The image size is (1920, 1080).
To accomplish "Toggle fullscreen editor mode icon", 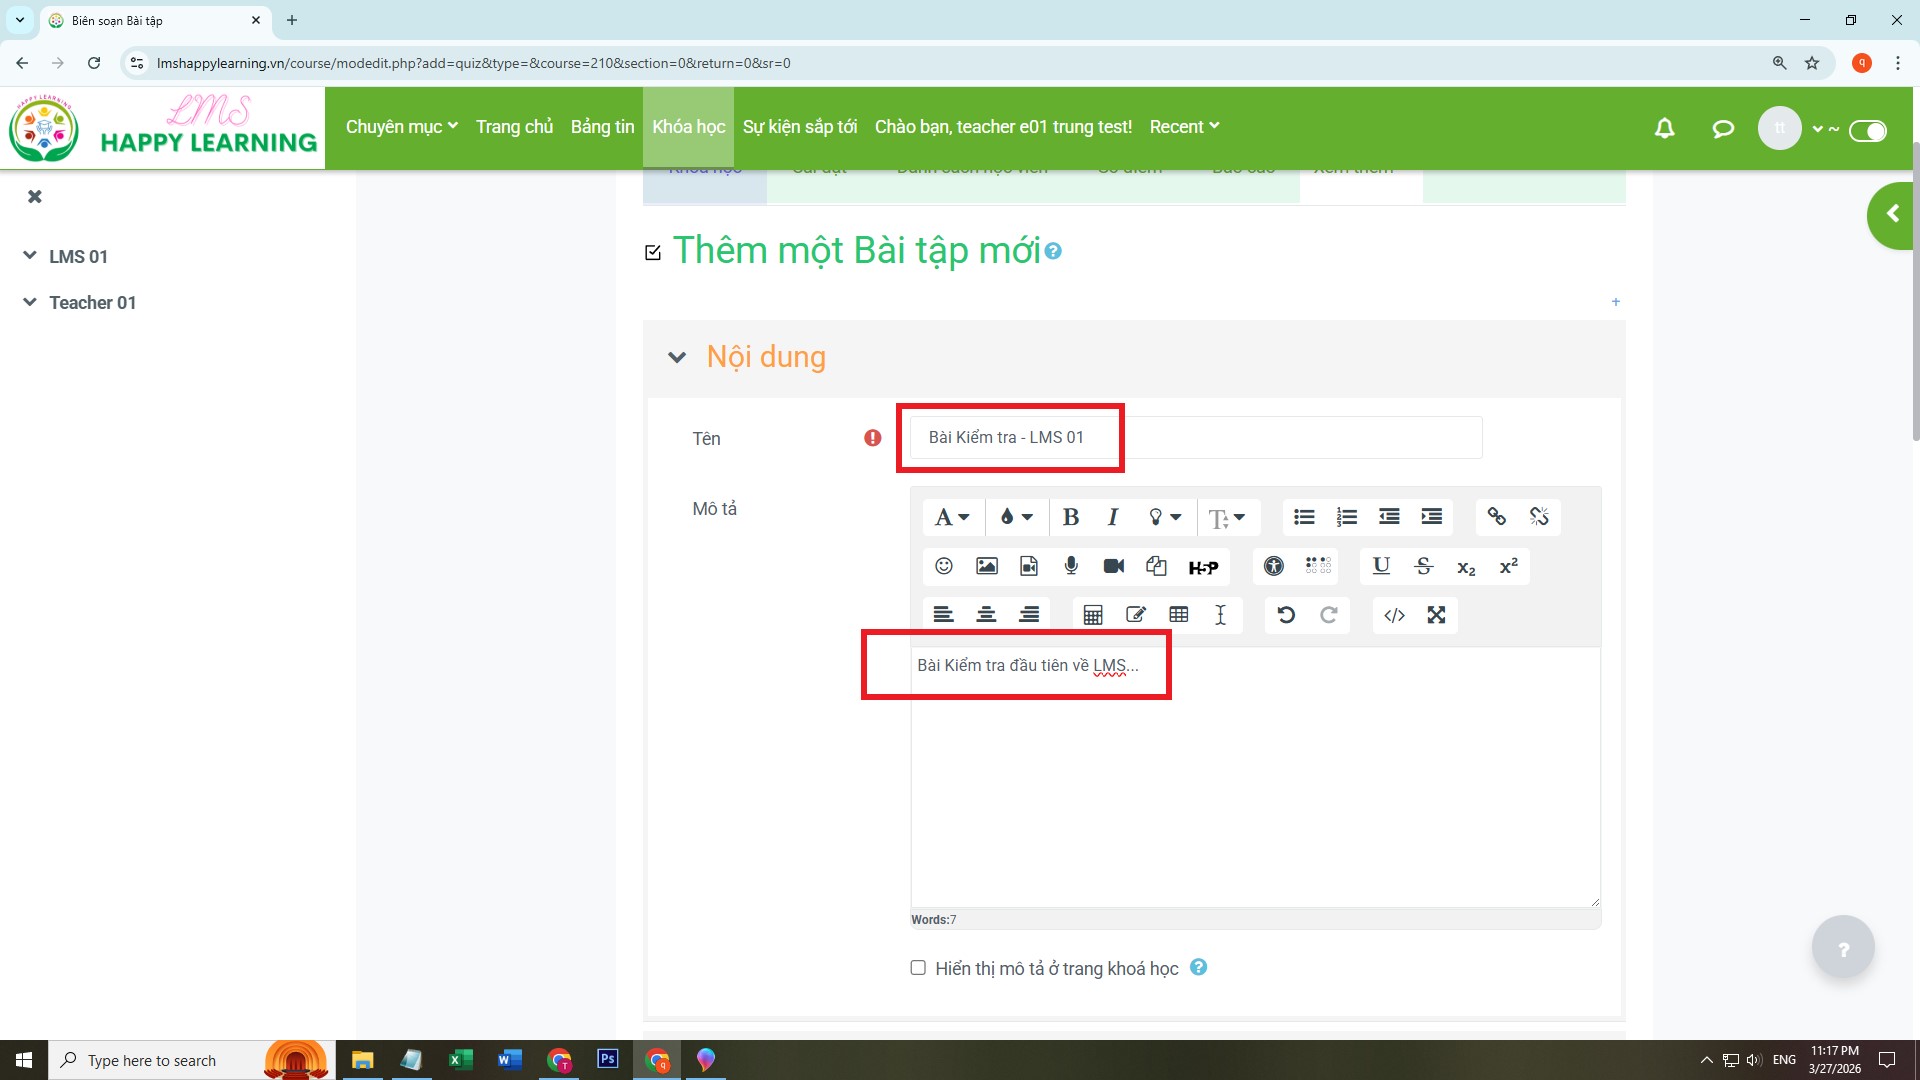I will pyautogui.click(x=1436, y=615).
